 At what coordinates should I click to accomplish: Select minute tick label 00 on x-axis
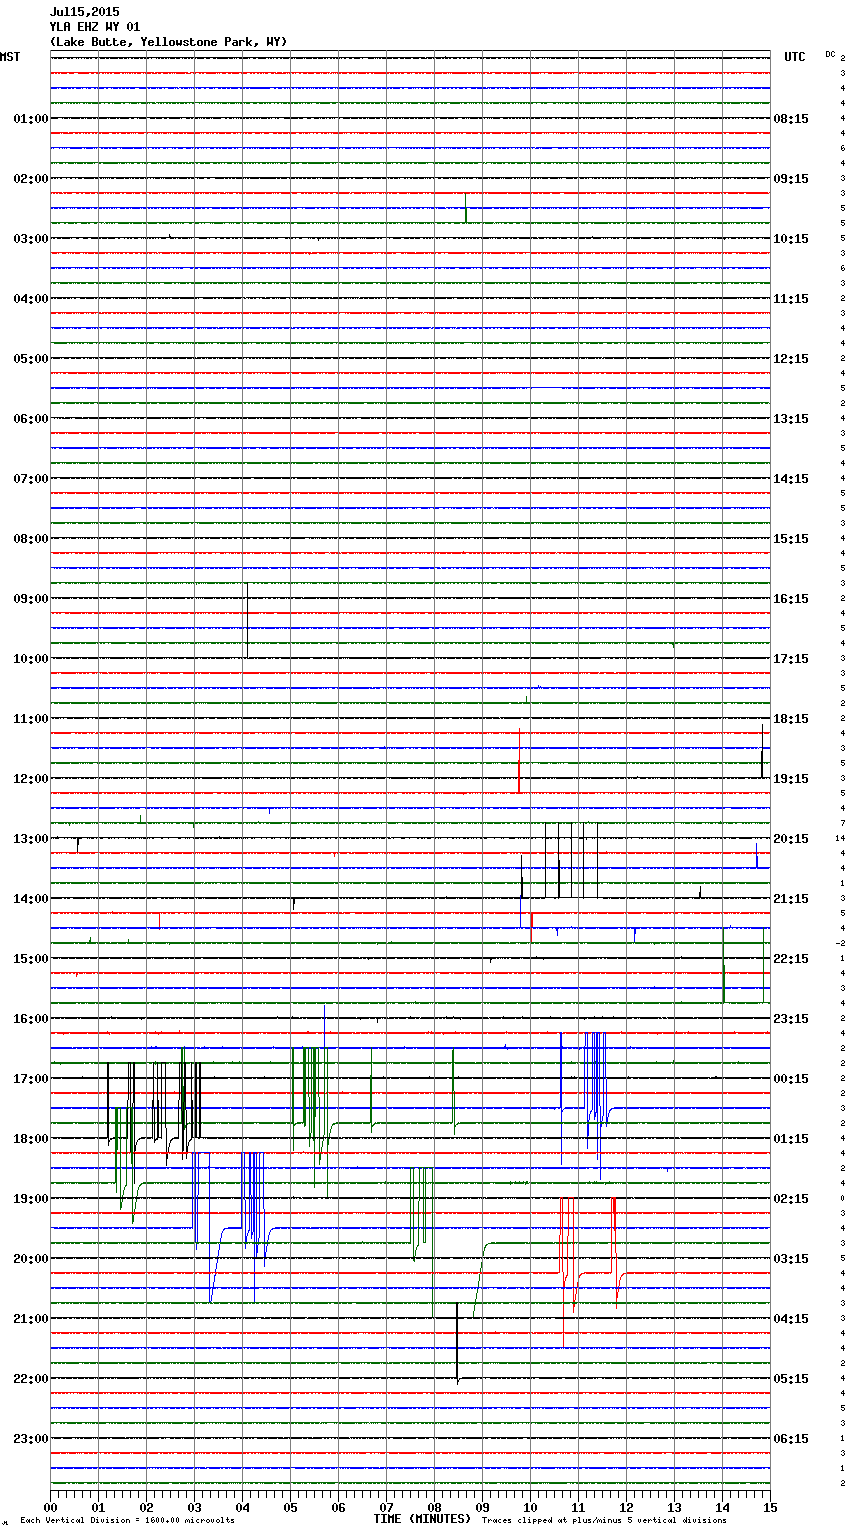(50, 1507)
